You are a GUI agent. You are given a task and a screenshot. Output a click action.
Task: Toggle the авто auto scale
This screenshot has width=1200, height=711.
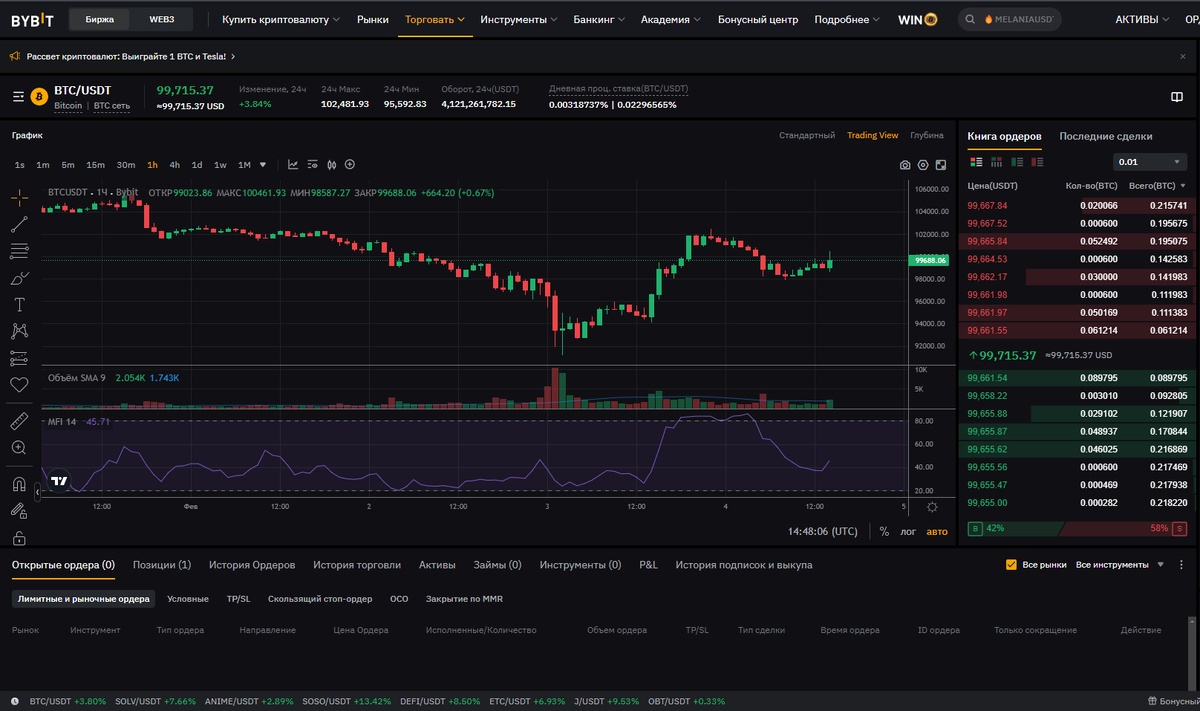(x=937, y=532)
